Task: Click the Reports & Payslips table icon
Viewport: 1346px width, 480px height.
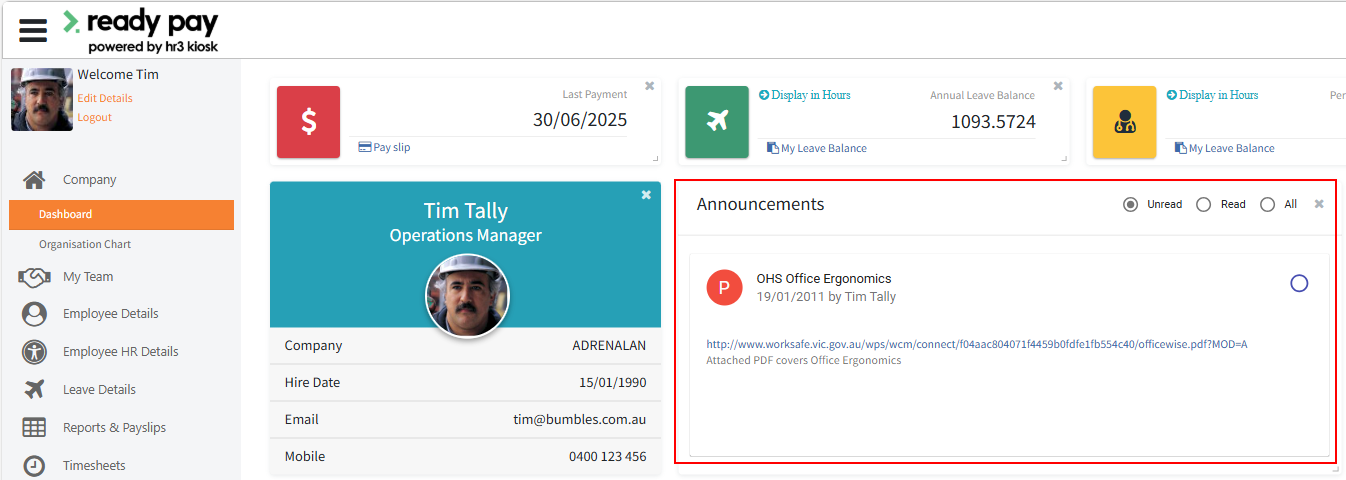Action: (34, 428)
